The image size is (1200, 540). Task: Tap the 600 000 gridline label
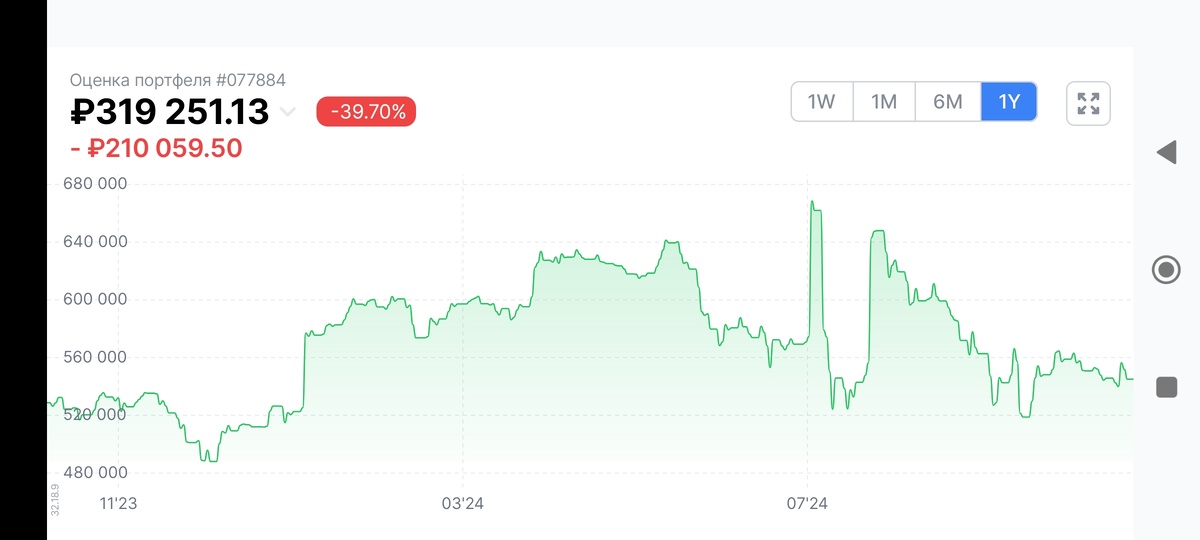[96, 299]
